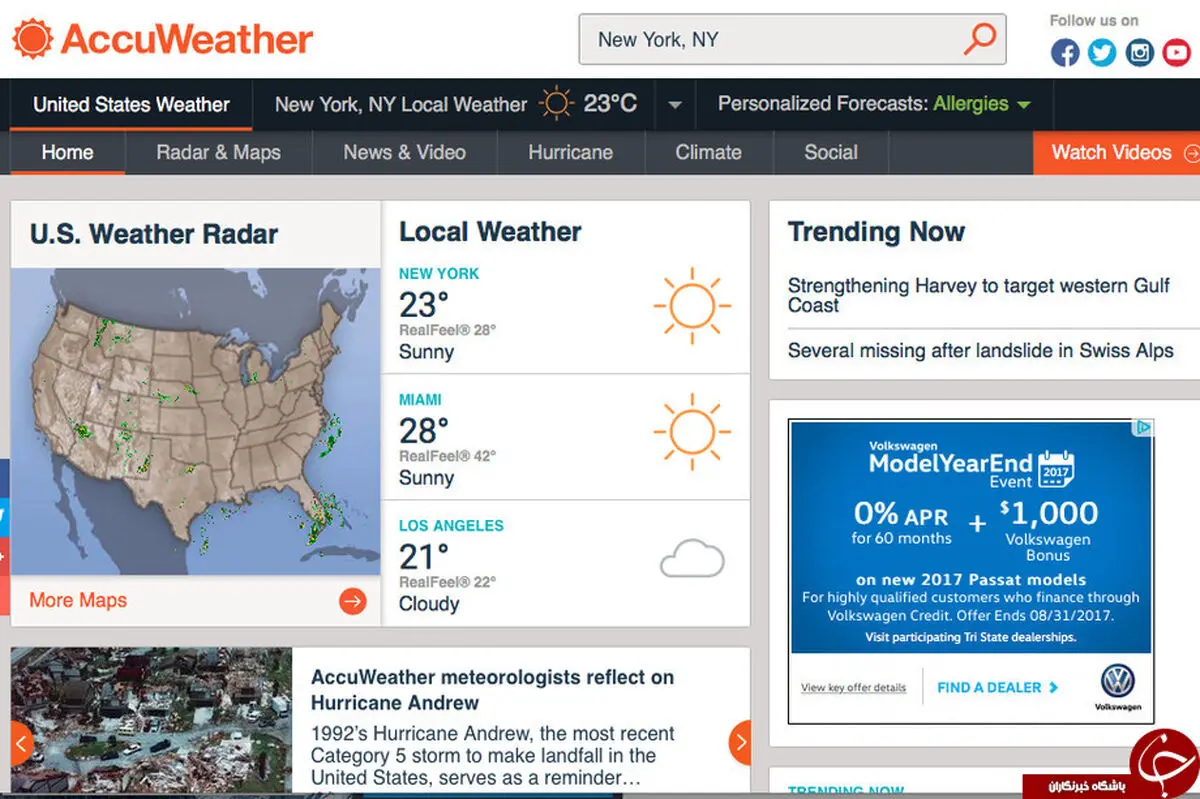
Task: Open the Home menu item
Action: pyautogui.click(x=67, y=153)
